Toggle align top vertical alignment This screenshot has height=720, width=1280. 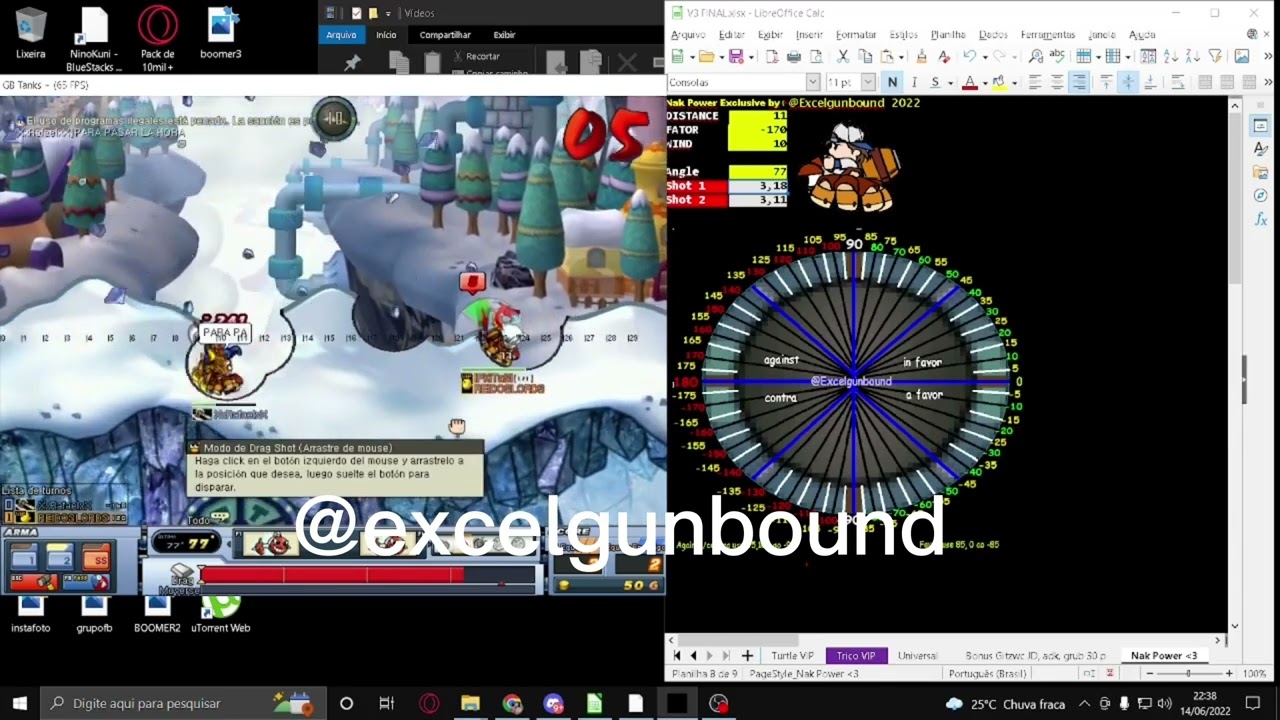pos(1106,82)
